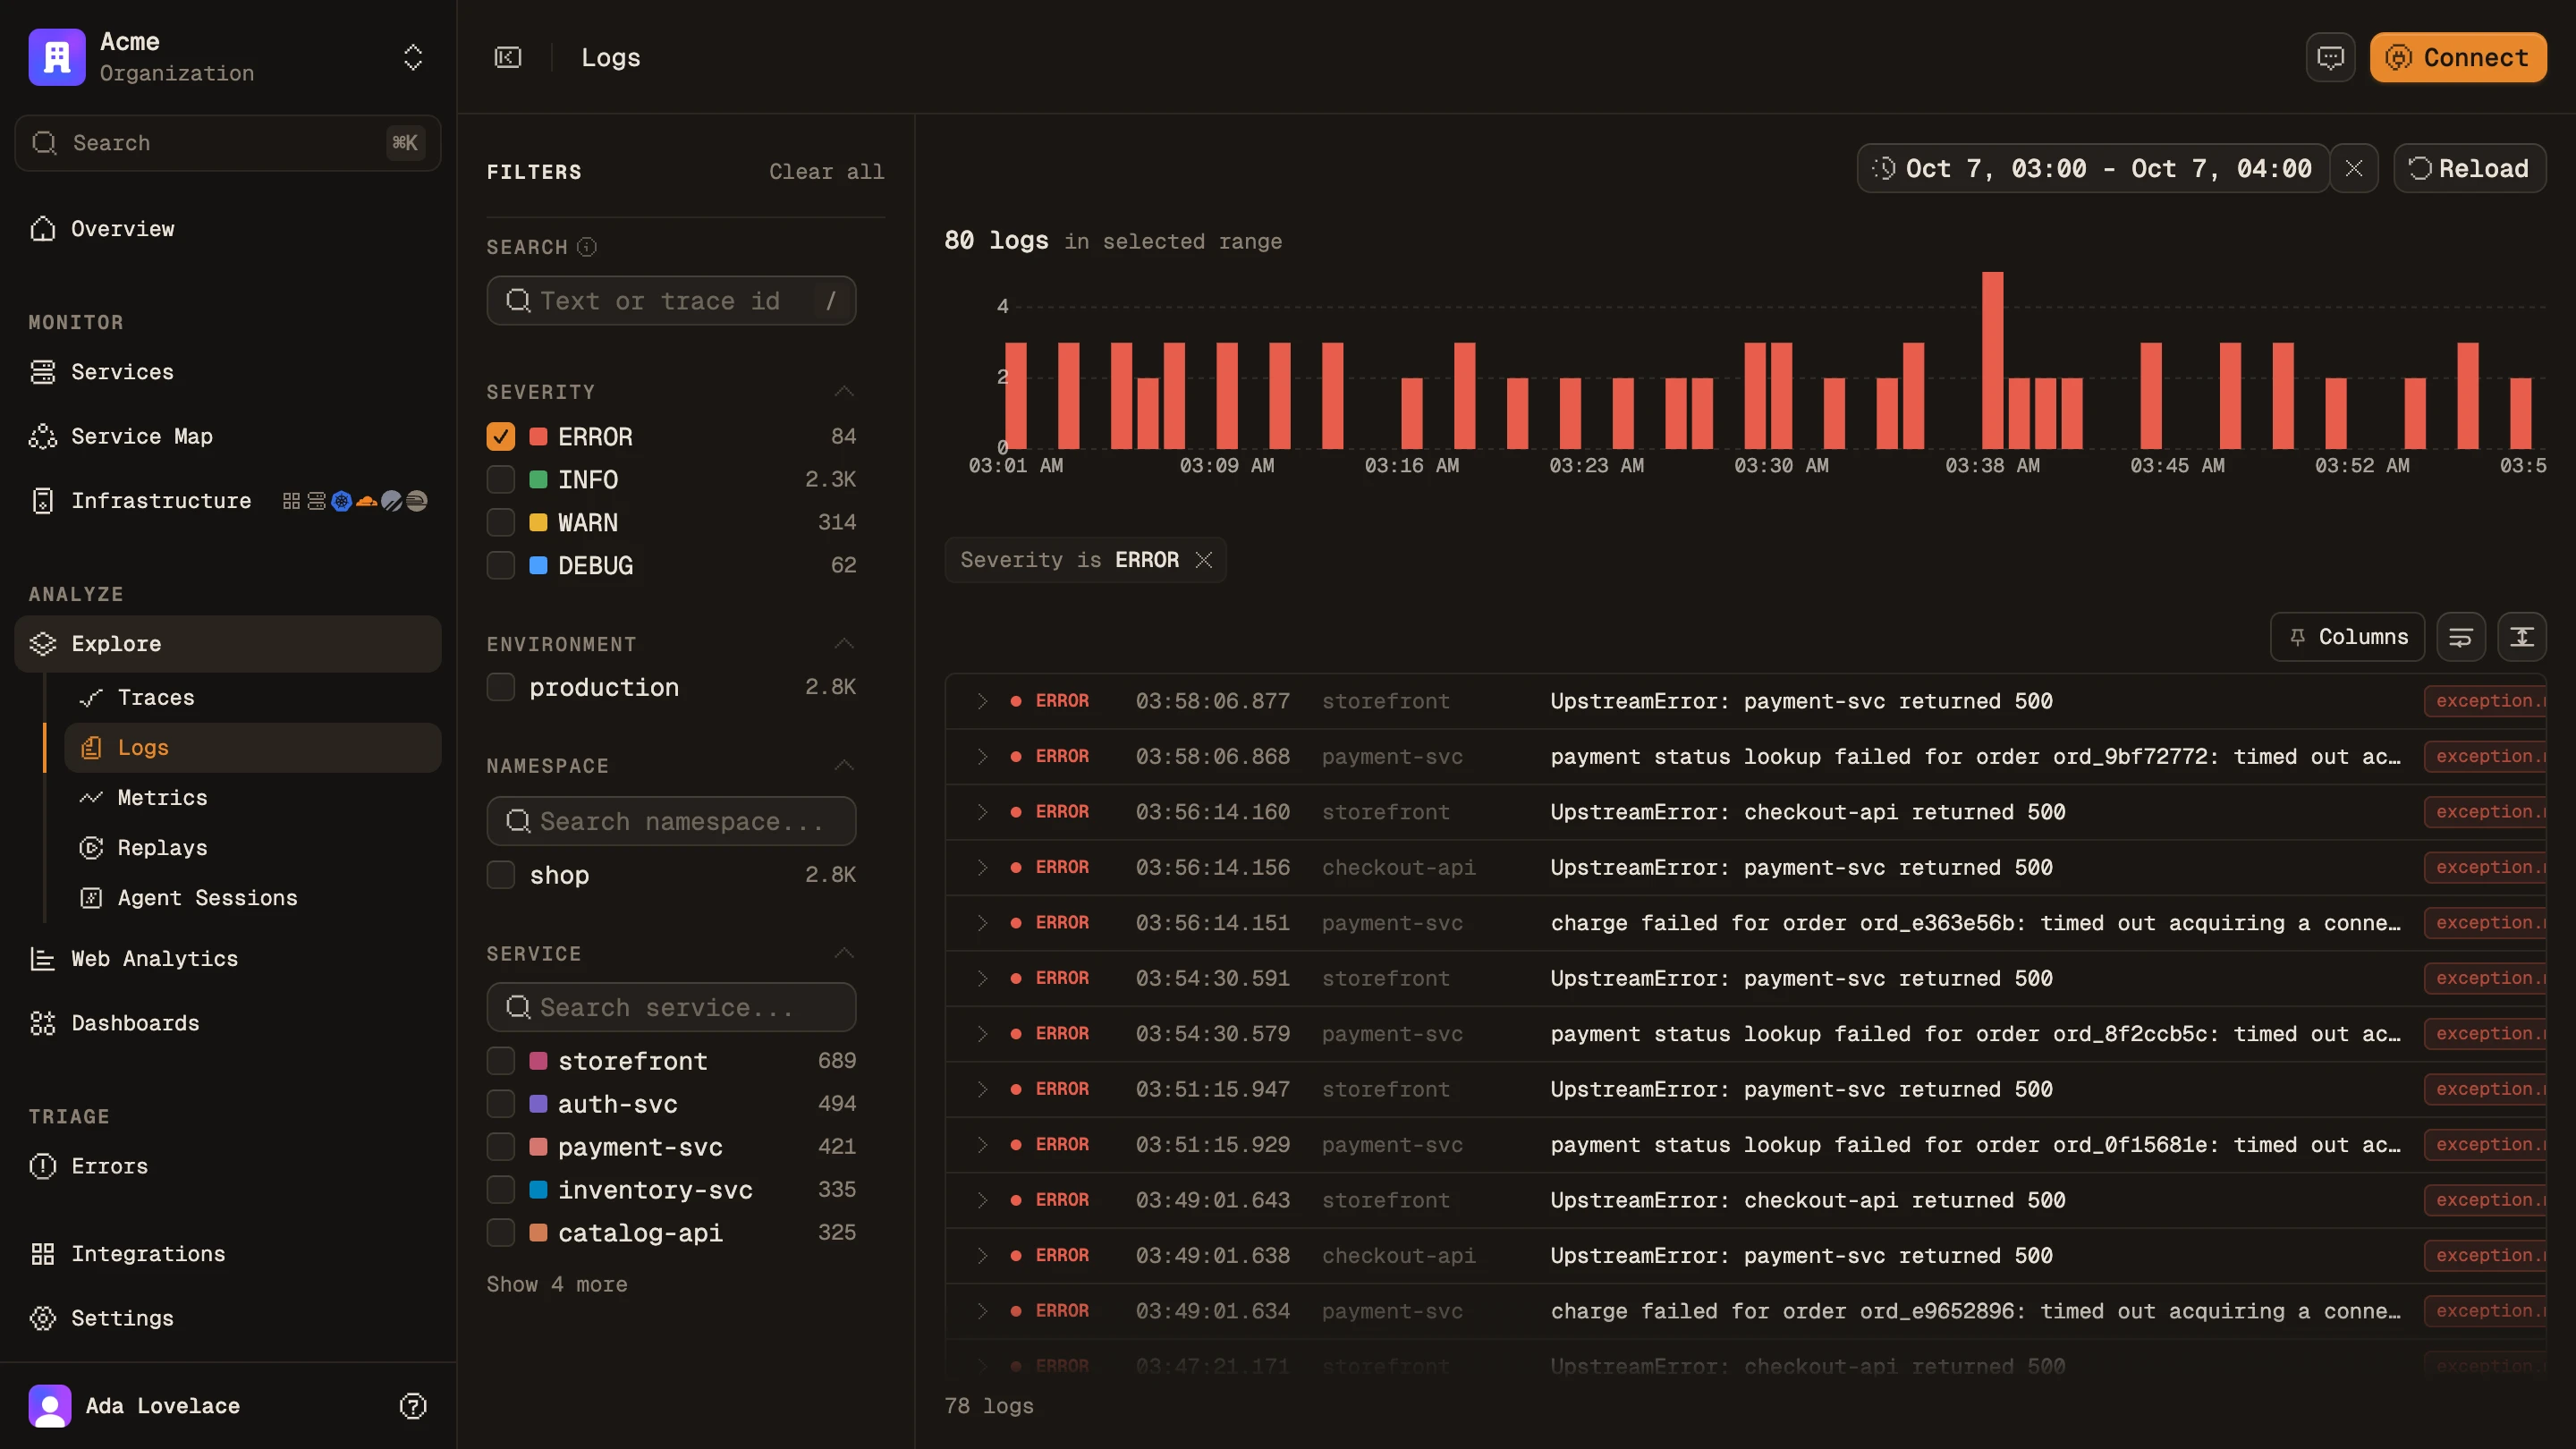Open Dashboards page

[x=228, y=1023]
